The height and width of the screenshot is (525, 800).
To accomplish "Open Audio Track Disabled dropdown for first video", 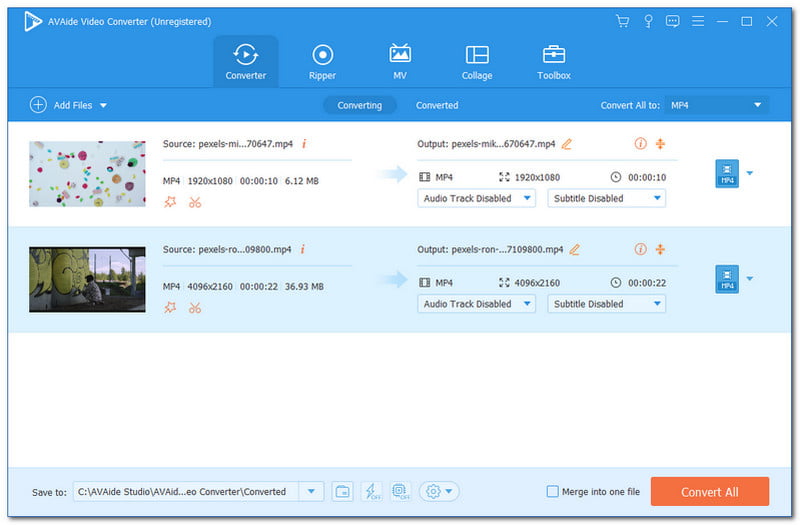I will pyautogui.click(x=476, y=198).
